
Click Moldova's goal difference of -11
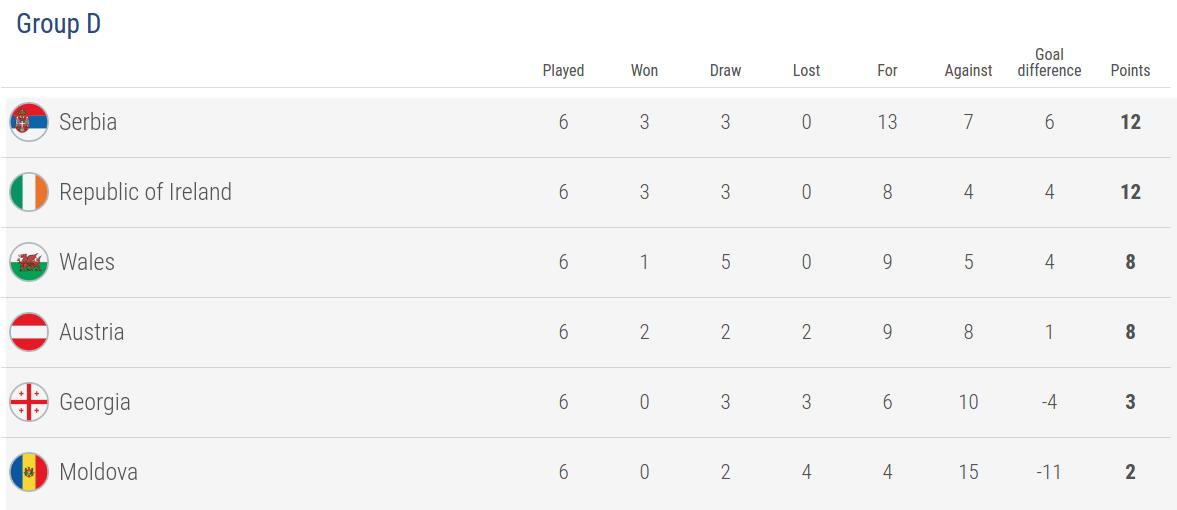pos(1049,472)
